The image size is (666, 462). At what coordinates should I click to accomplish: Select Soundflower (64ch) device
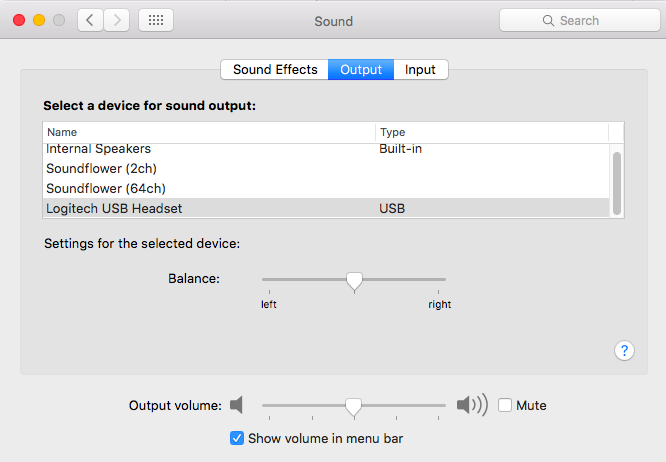pos(326,189)
